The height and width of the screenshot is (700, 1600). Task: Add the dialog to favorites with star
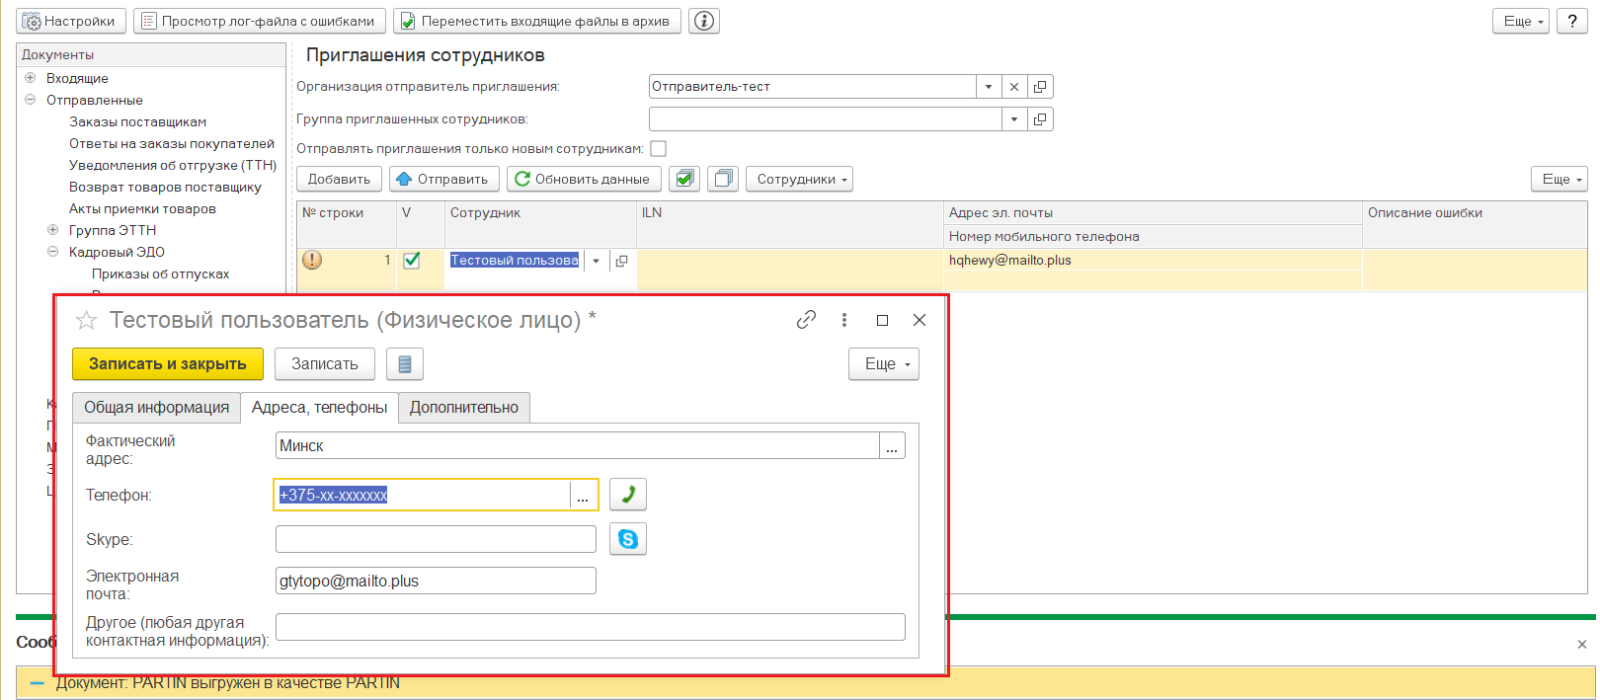click(x=87, y=320)
